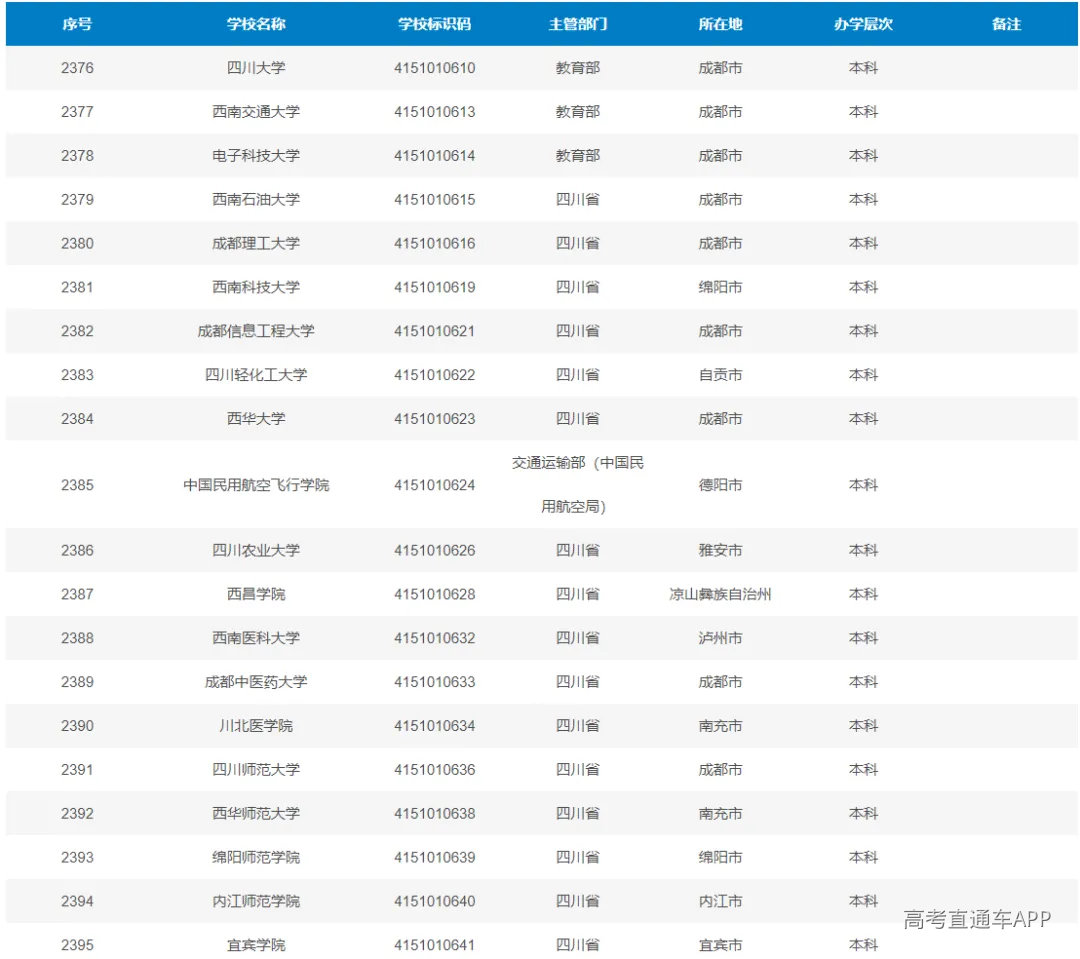Click school code 4151010623

435,419
